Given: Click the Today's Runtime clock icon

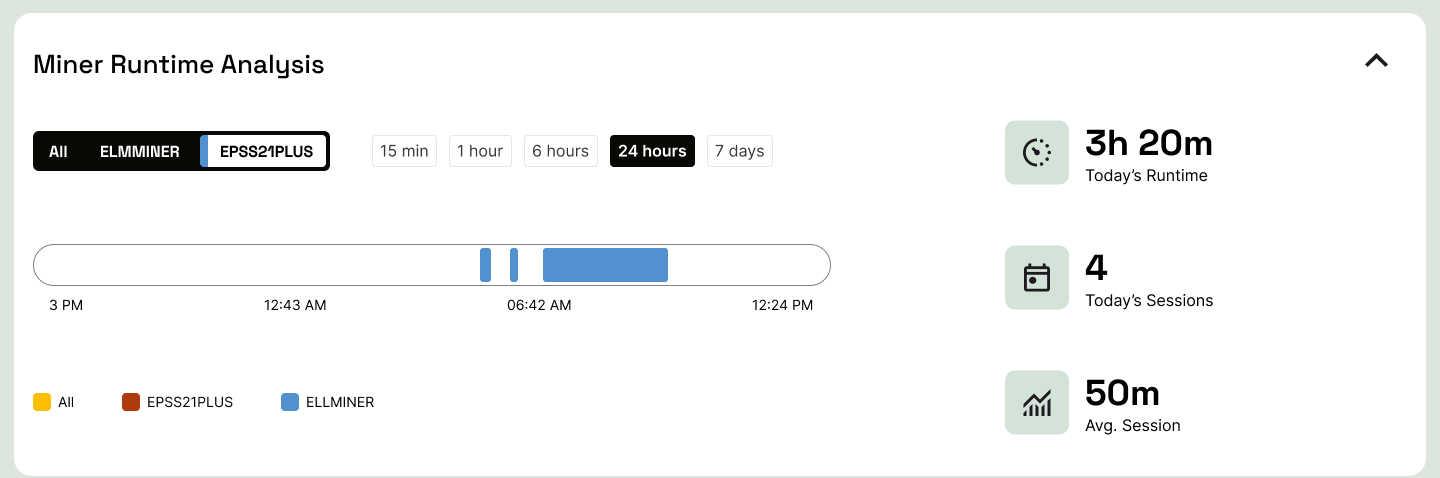Looking at the screenshot, I should pos(1036,152).
